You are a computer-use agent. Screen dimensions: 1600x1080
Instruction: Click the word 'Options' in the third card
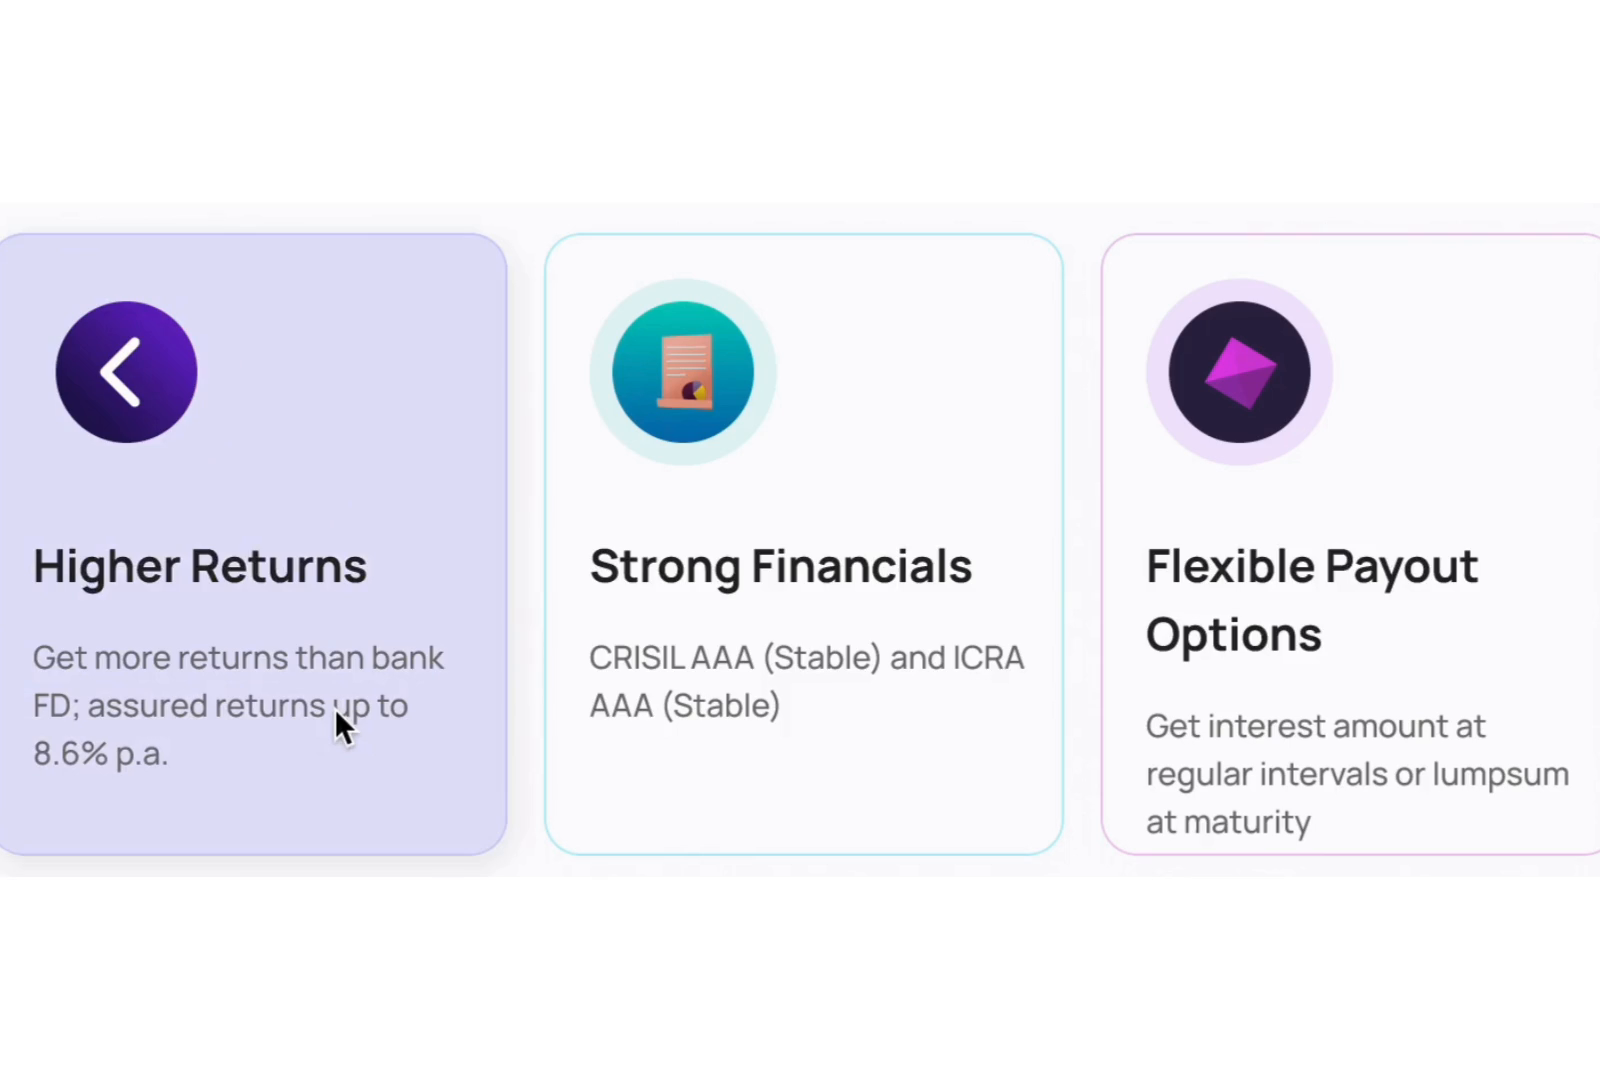(x=1233, y=635)
